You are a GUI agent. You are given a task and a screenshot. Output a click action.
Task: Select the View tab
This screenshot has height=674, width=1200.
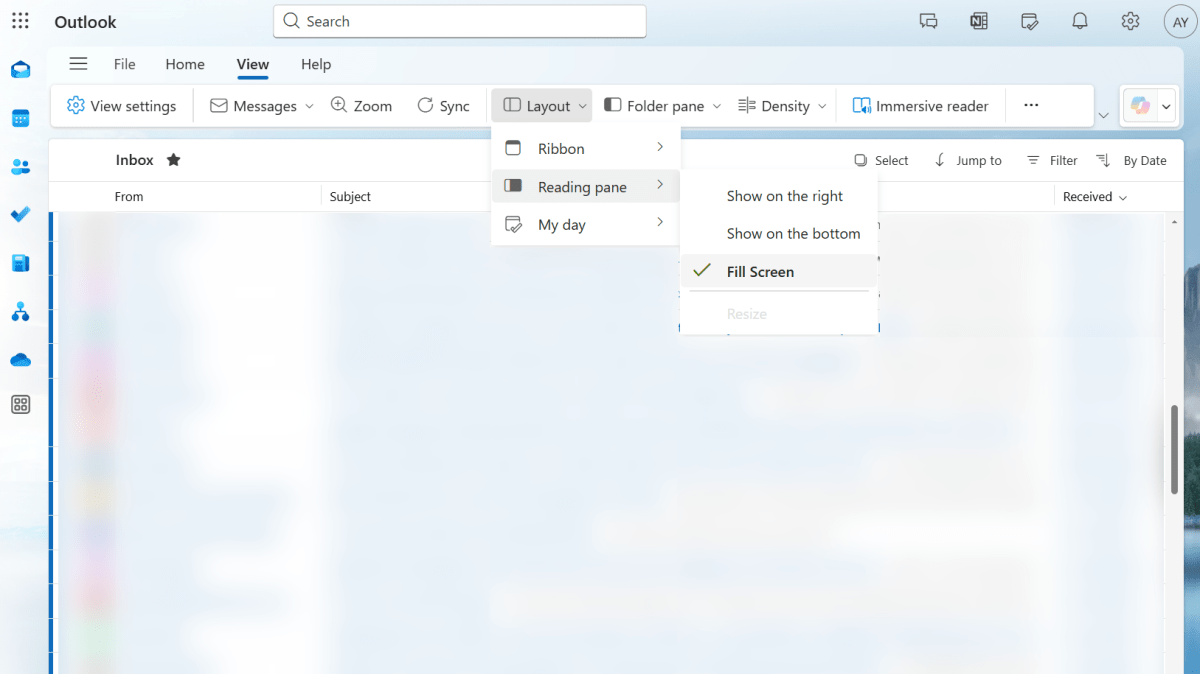tap(253, 64)
